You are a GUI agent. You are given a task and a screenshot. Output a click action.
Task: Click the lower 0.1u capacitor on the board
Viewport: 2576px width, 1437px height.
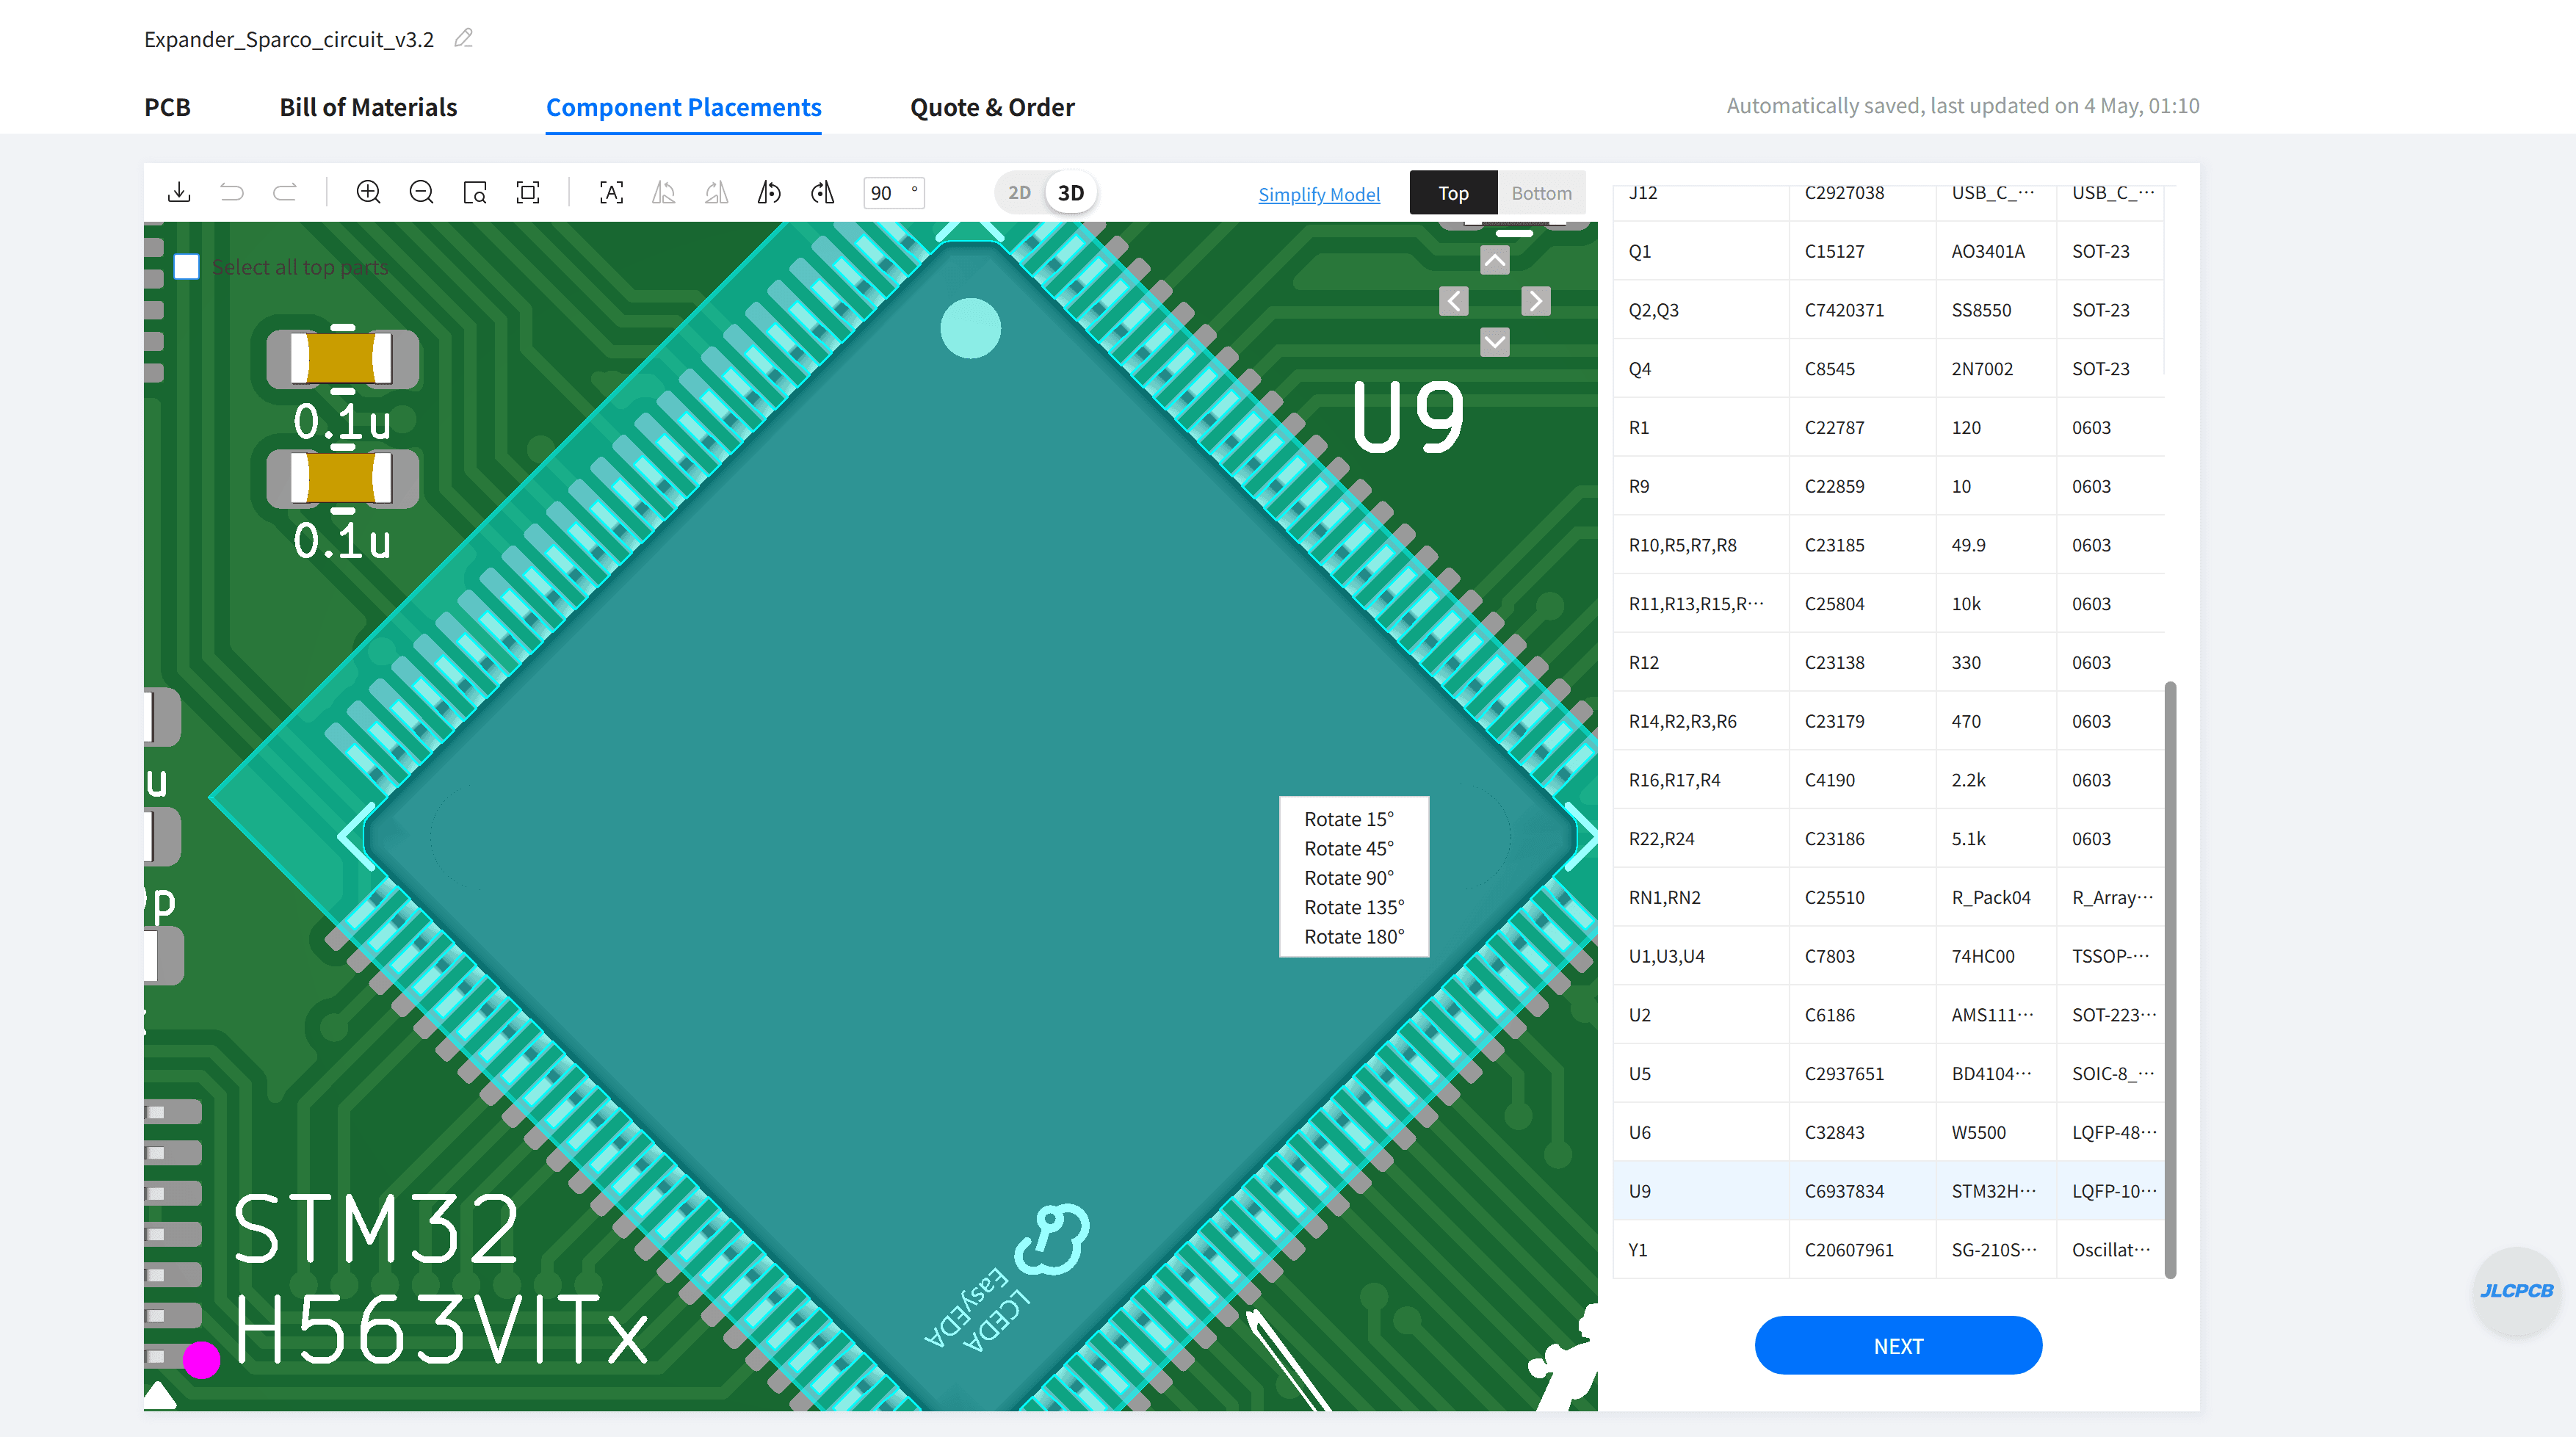click(342, 479)
